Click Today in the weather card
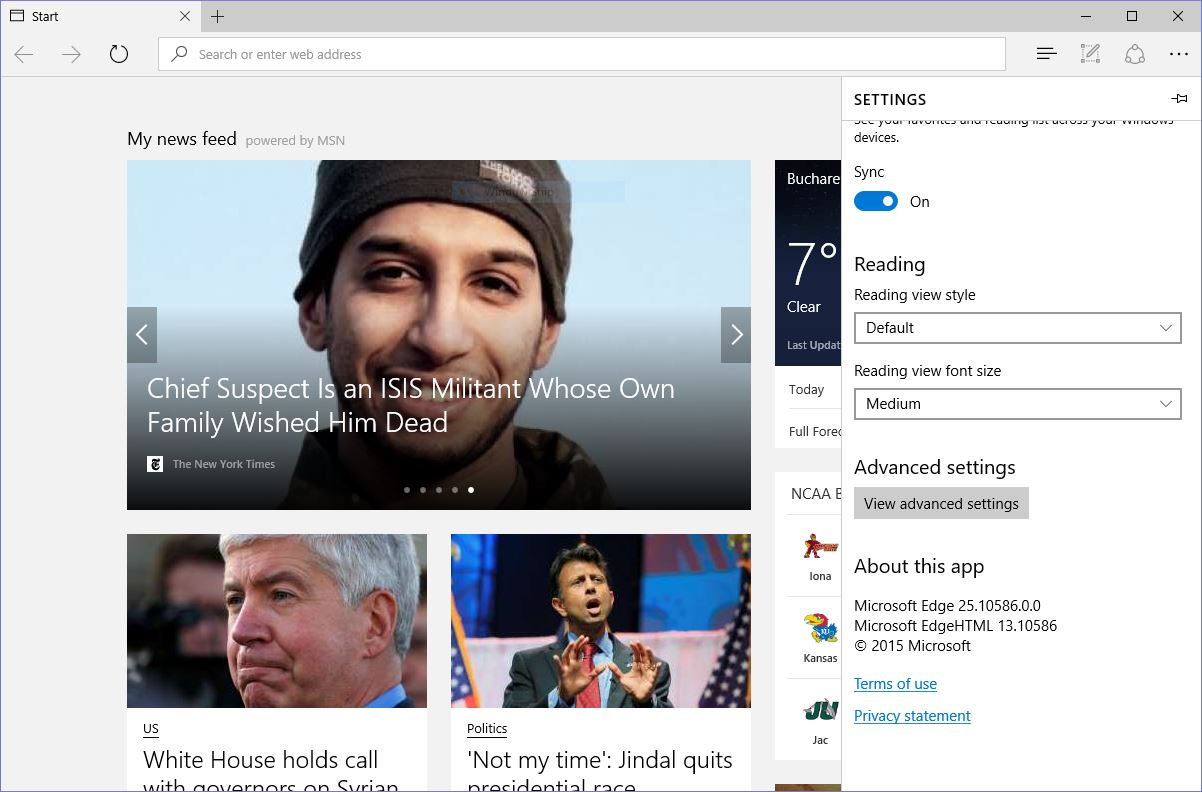This screenshot has height=792, width=1202. point(806,390)
